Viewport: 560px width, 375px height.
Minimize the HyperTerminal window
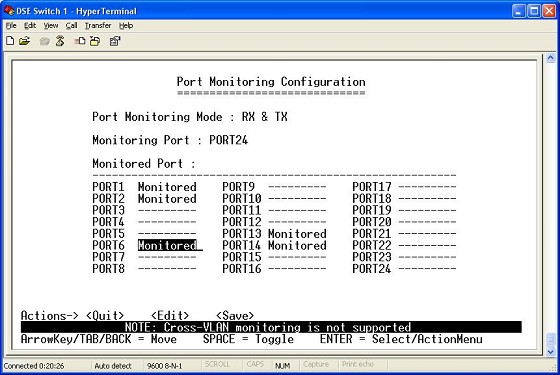[519, 11]
